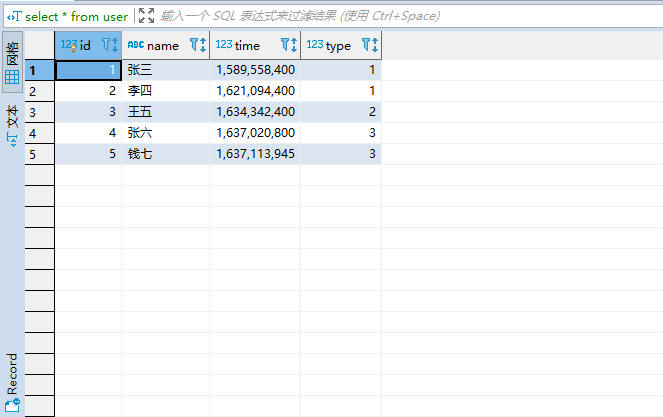Click the expand filter panel icon
The width and height of the screenshot is (663, 417).
click(146, 16)
